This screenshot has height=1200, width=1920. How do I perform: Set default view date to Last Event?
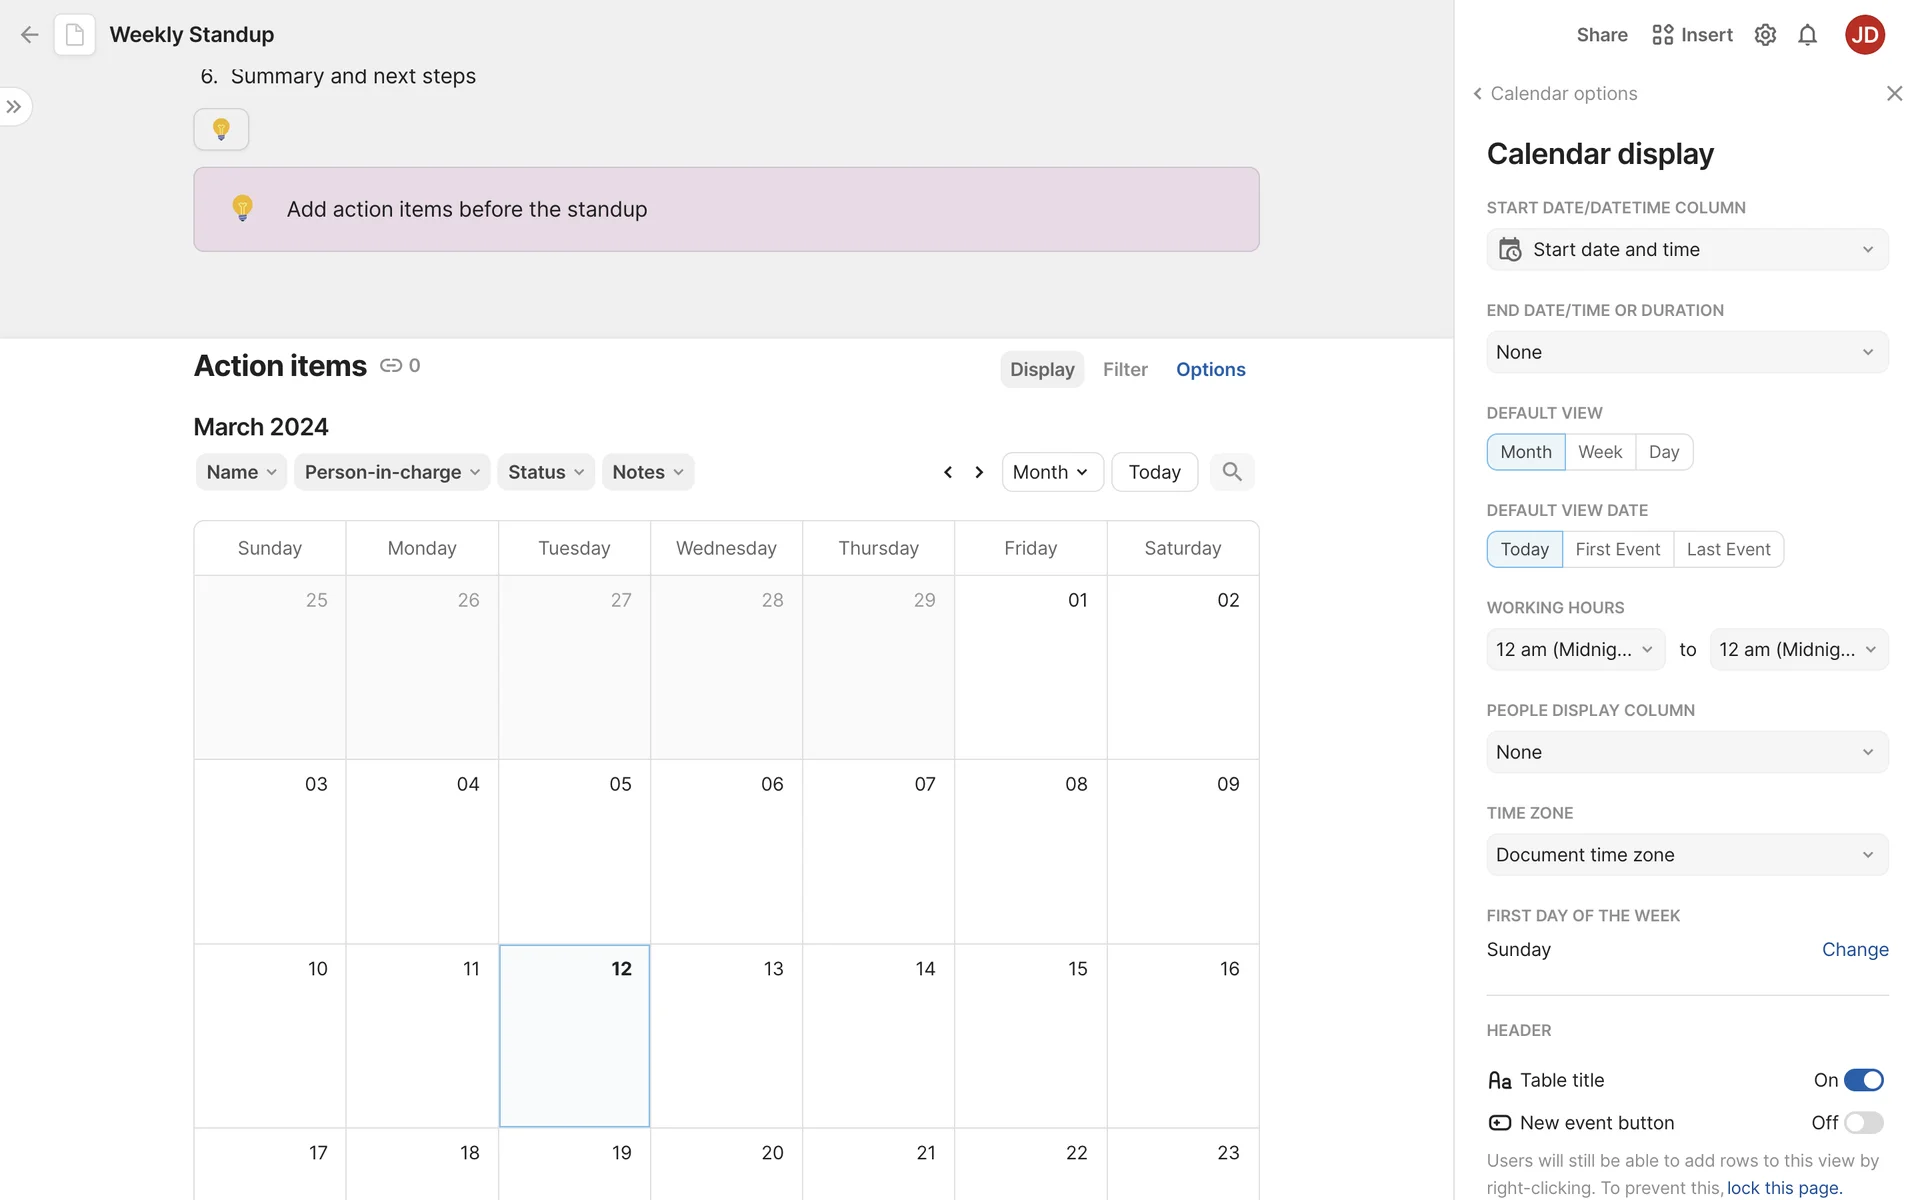pos(1728,549)
